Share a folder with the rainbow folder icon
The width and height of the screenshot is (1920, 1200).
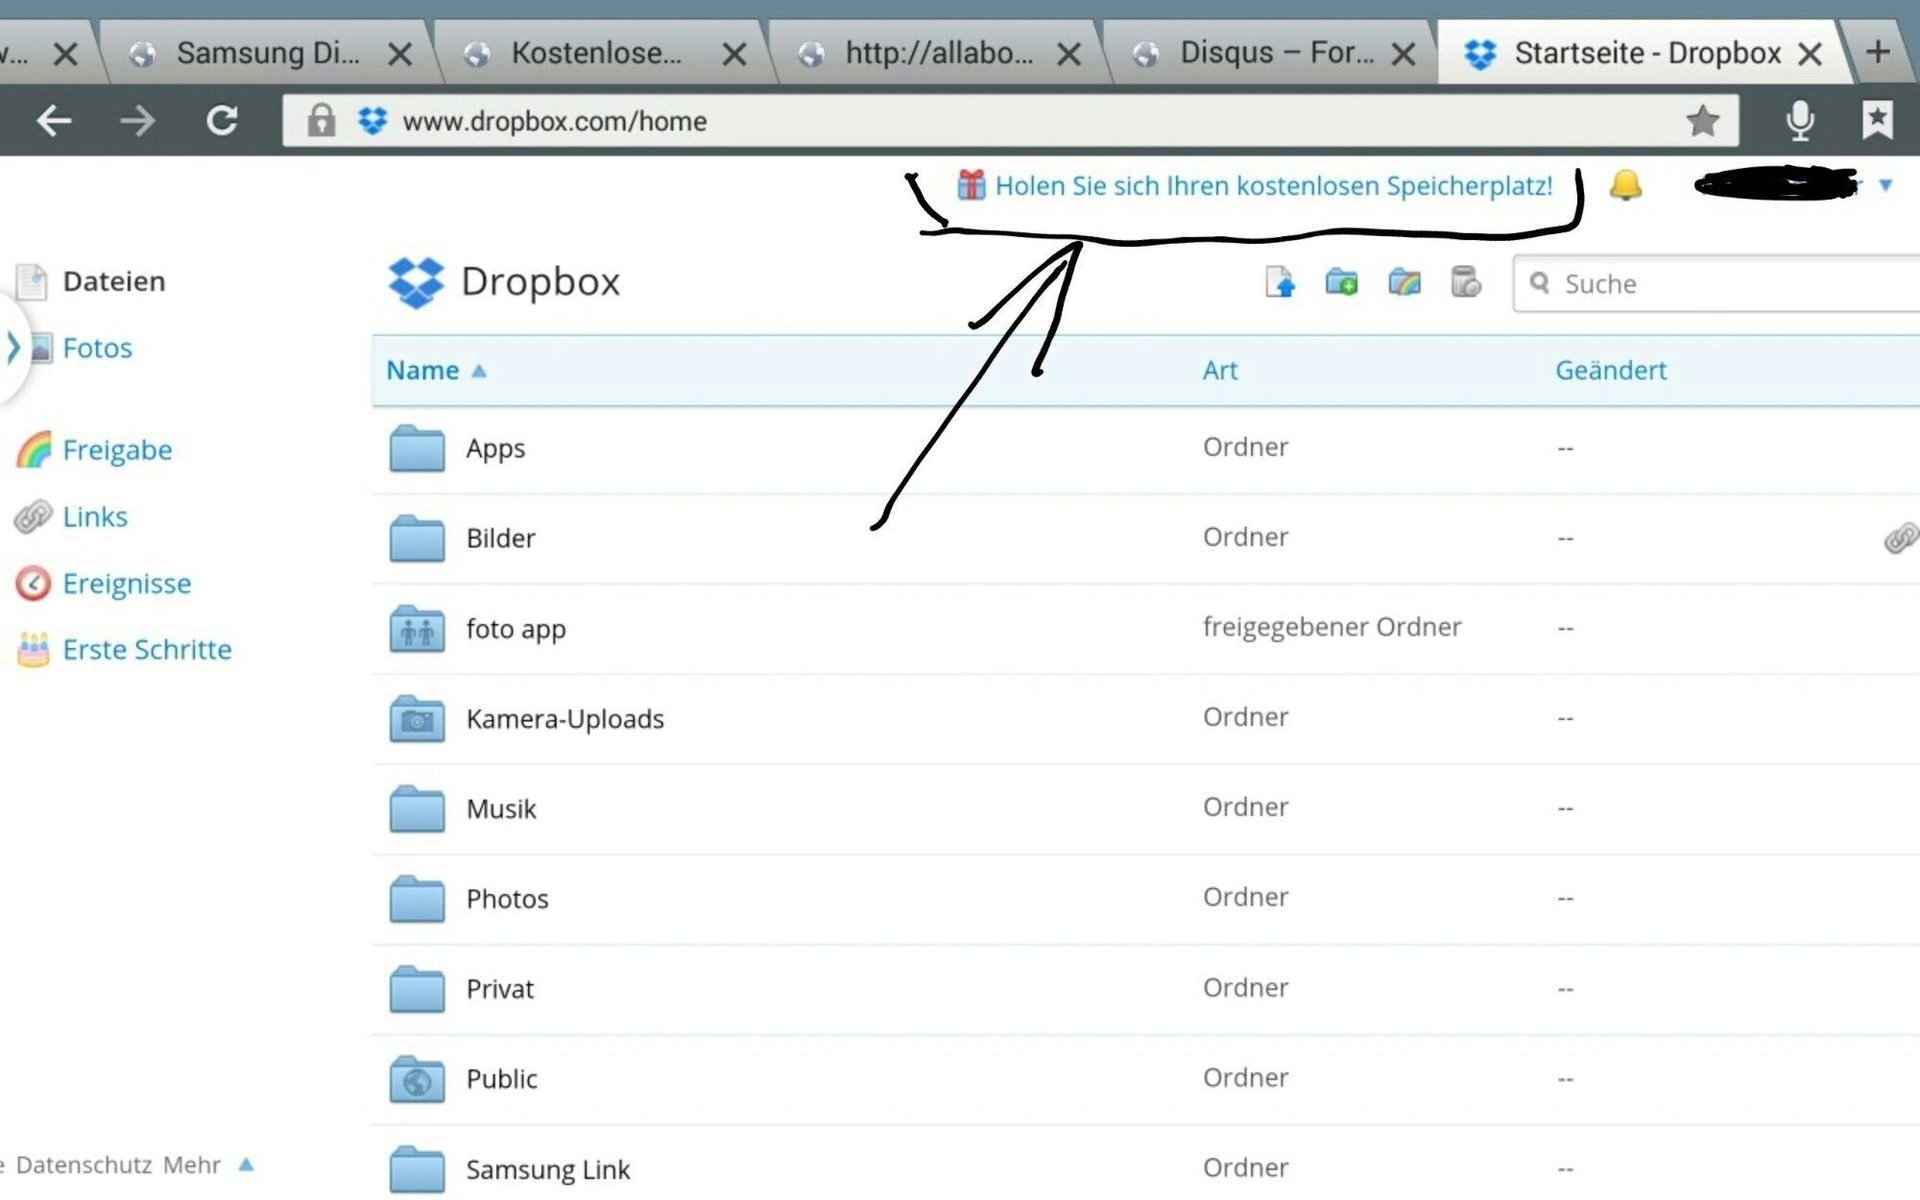(1404, 283)
